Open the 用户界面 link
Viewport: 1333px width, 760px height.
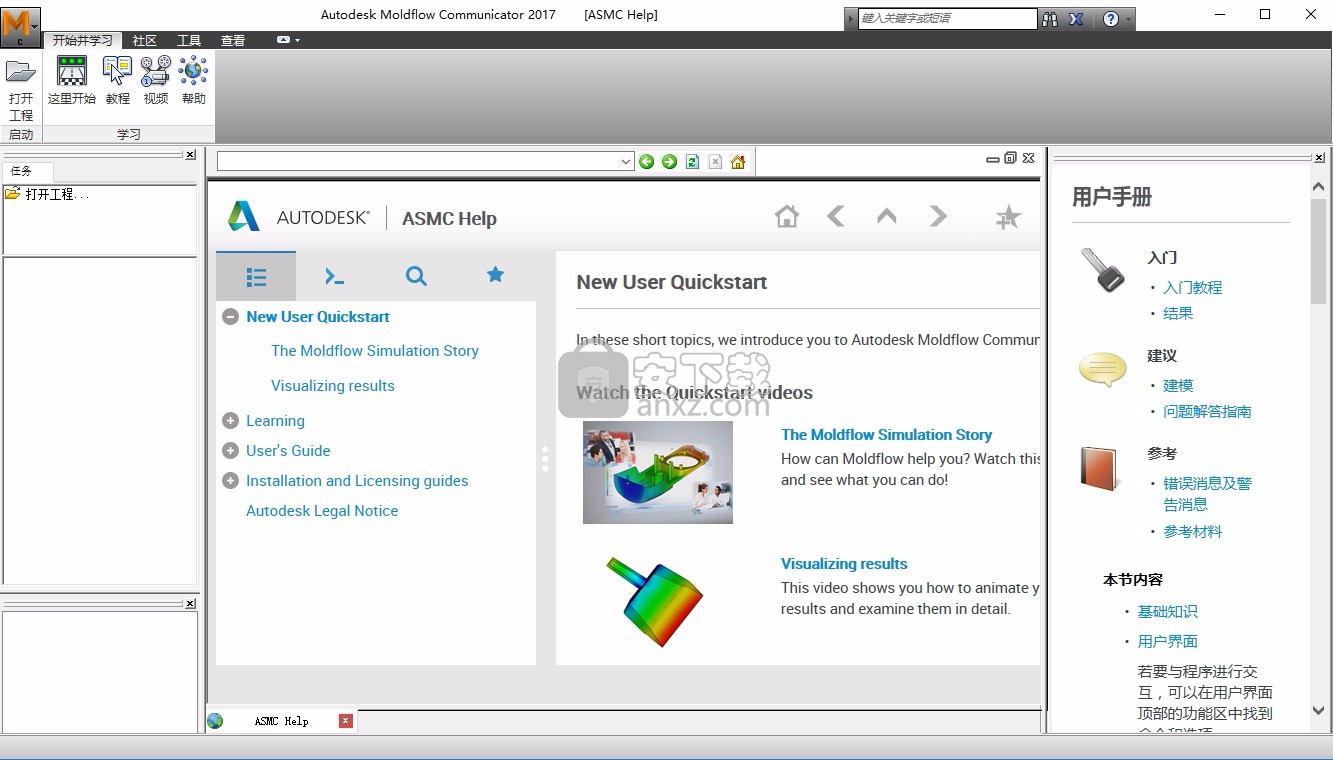pos(1167,641)
